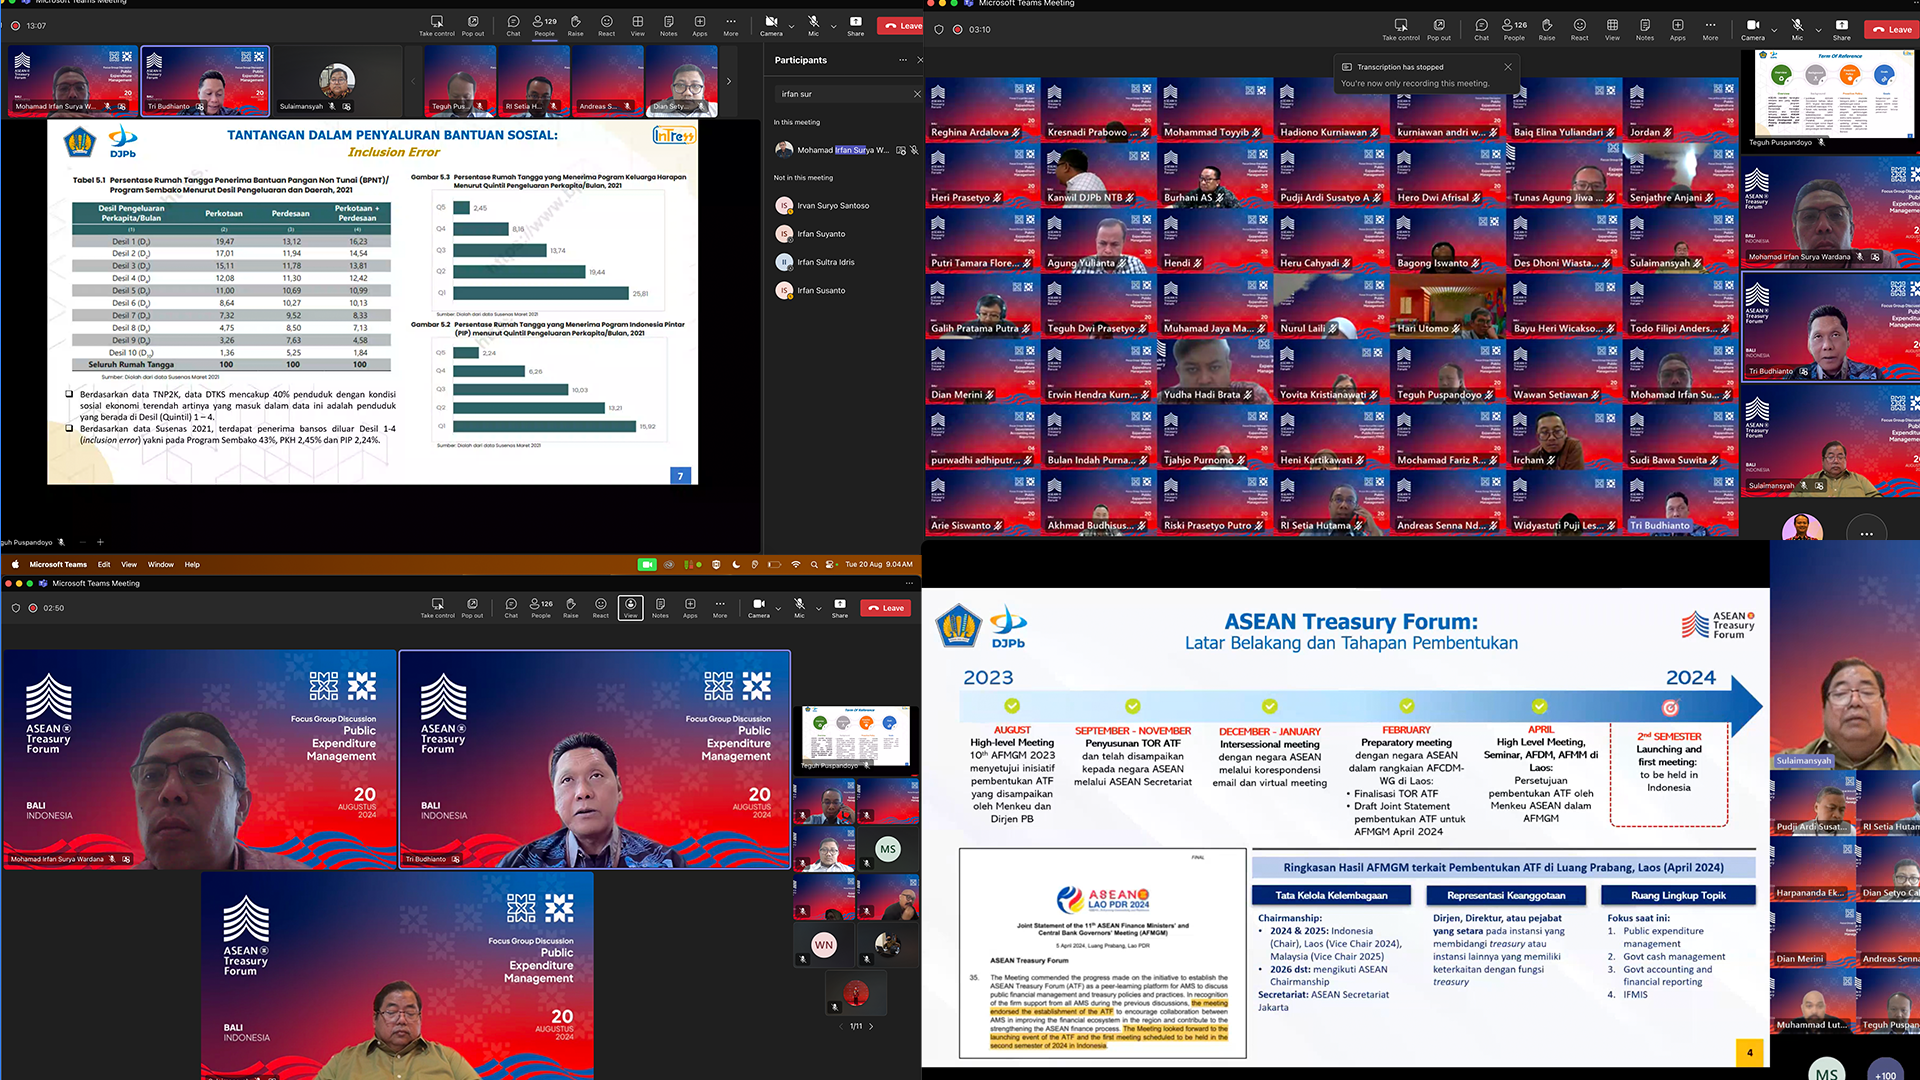Open the Help menu in macOS menu bar
This screenshot has height=1080, width=1920.
(192, 564)
